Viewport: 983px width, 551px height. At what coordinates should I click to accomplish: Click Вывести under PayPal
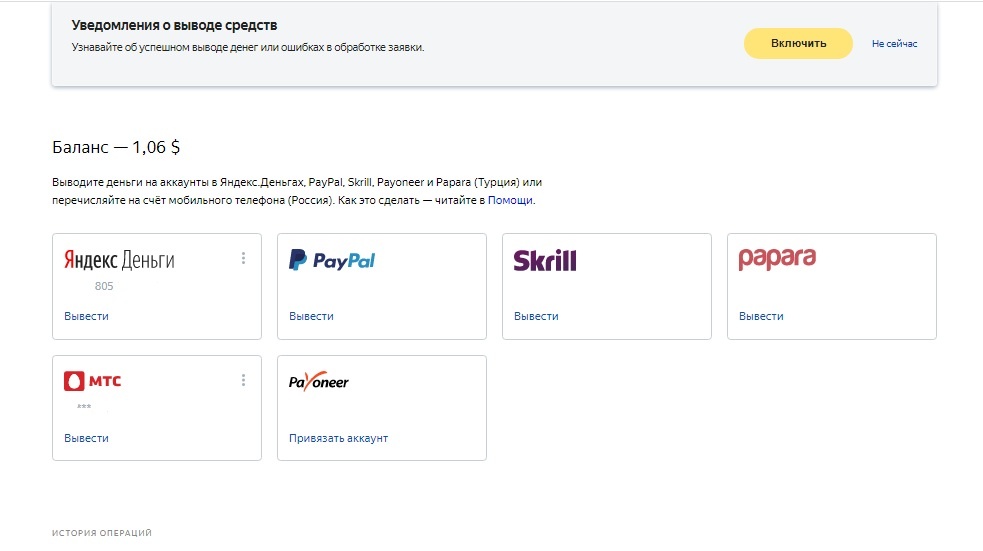point(312,316)
